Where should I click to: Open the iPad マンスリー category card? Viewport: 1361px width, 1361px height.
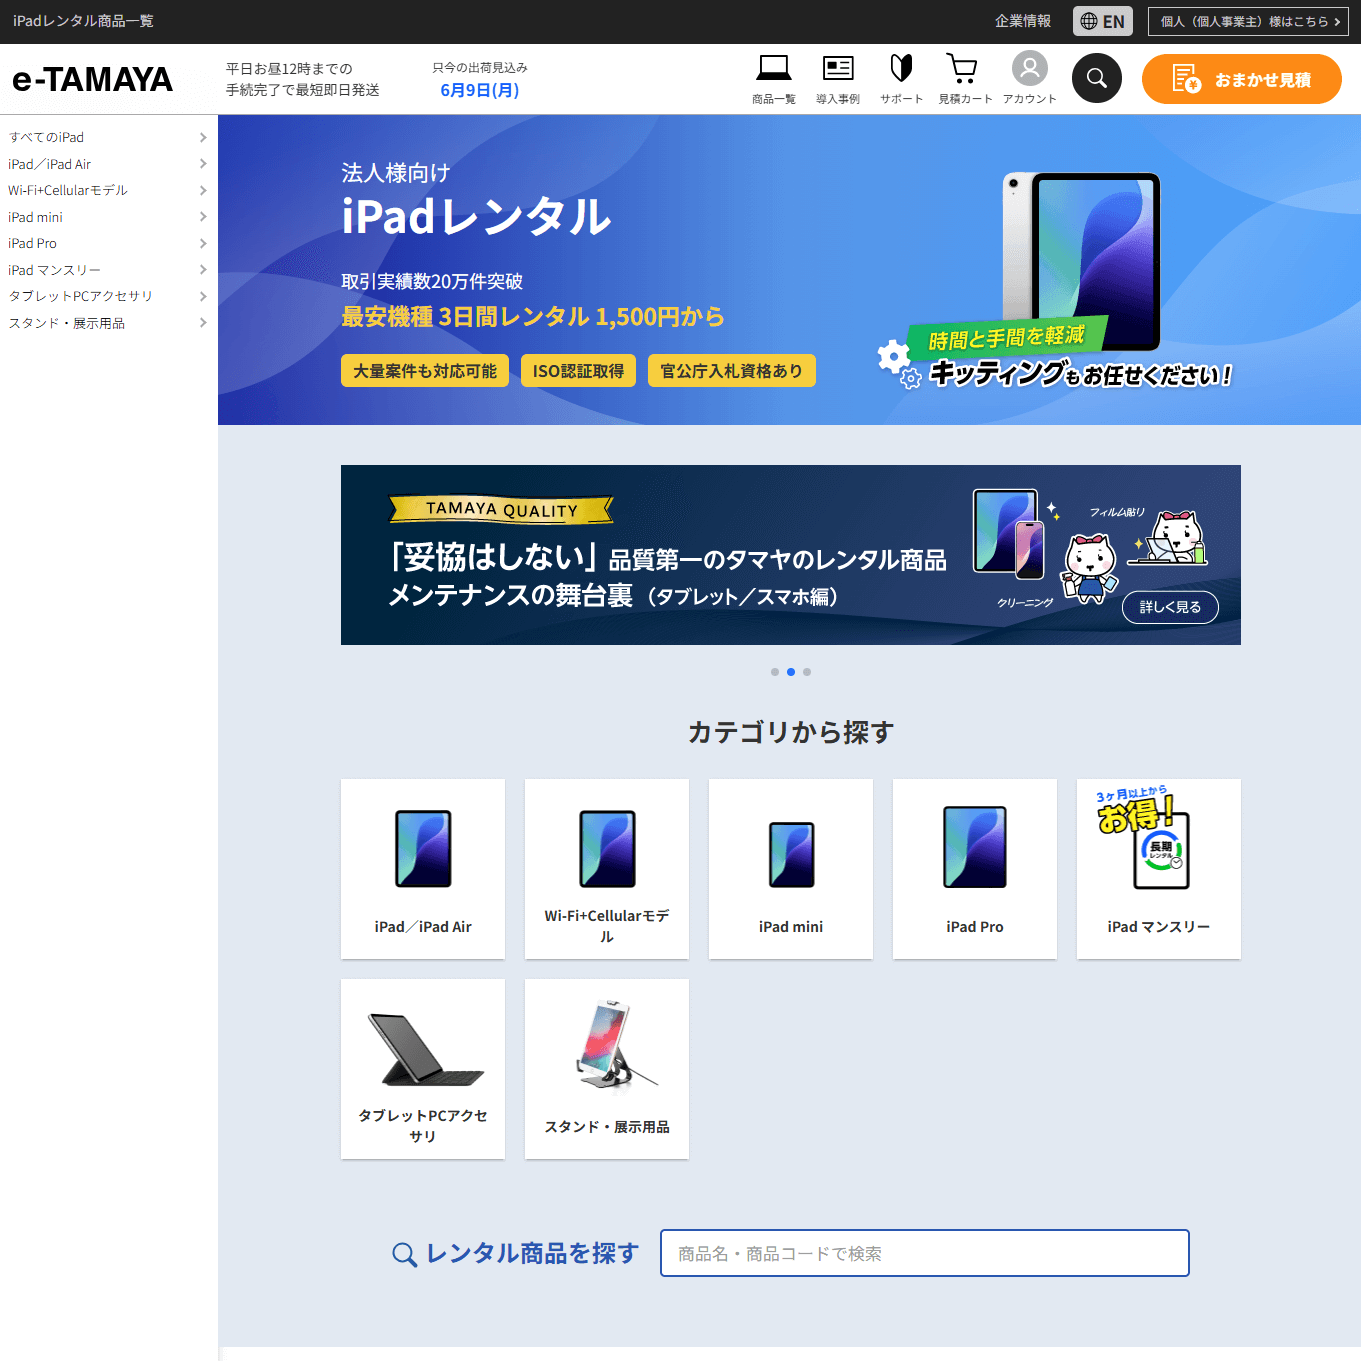click(1159, 869)
